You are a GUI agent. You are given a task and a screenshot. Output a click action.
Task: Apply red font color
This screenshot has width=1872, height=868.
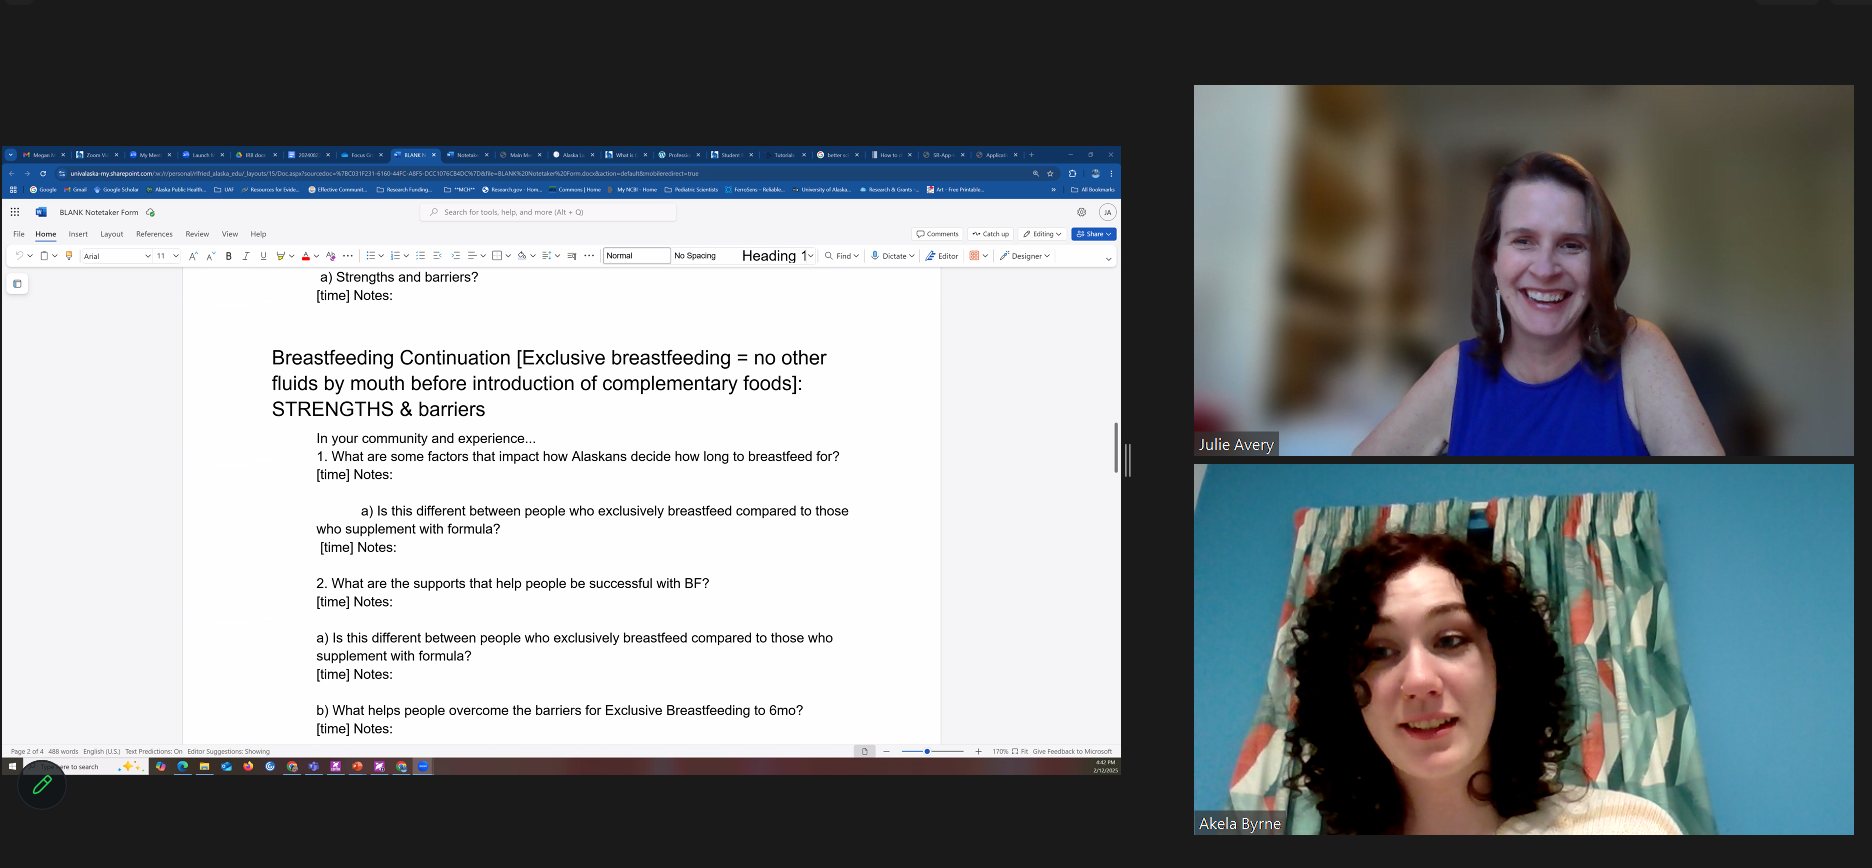click(x=306, y=256)
